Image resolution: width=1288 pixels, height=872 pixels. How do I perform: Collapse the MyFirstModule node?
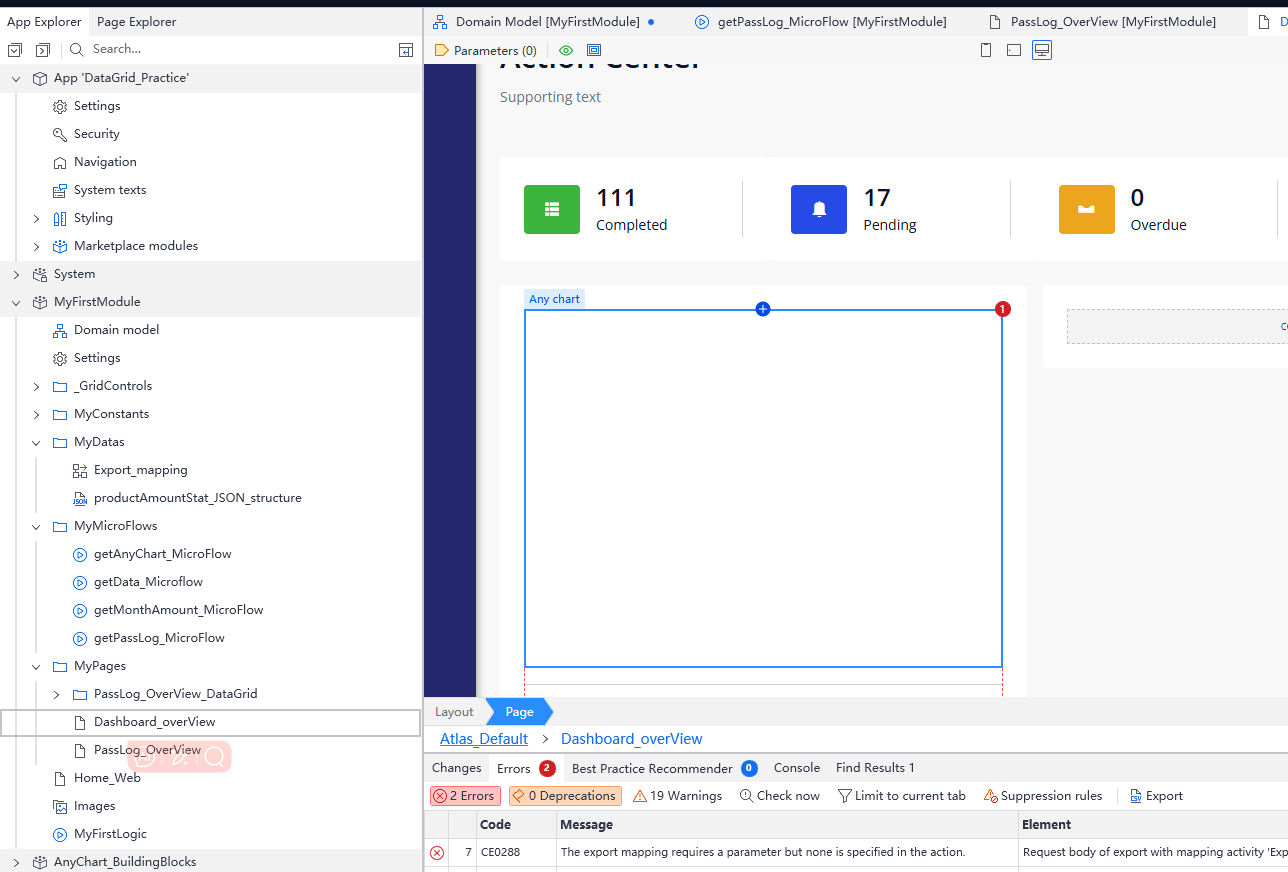point(16,302)
